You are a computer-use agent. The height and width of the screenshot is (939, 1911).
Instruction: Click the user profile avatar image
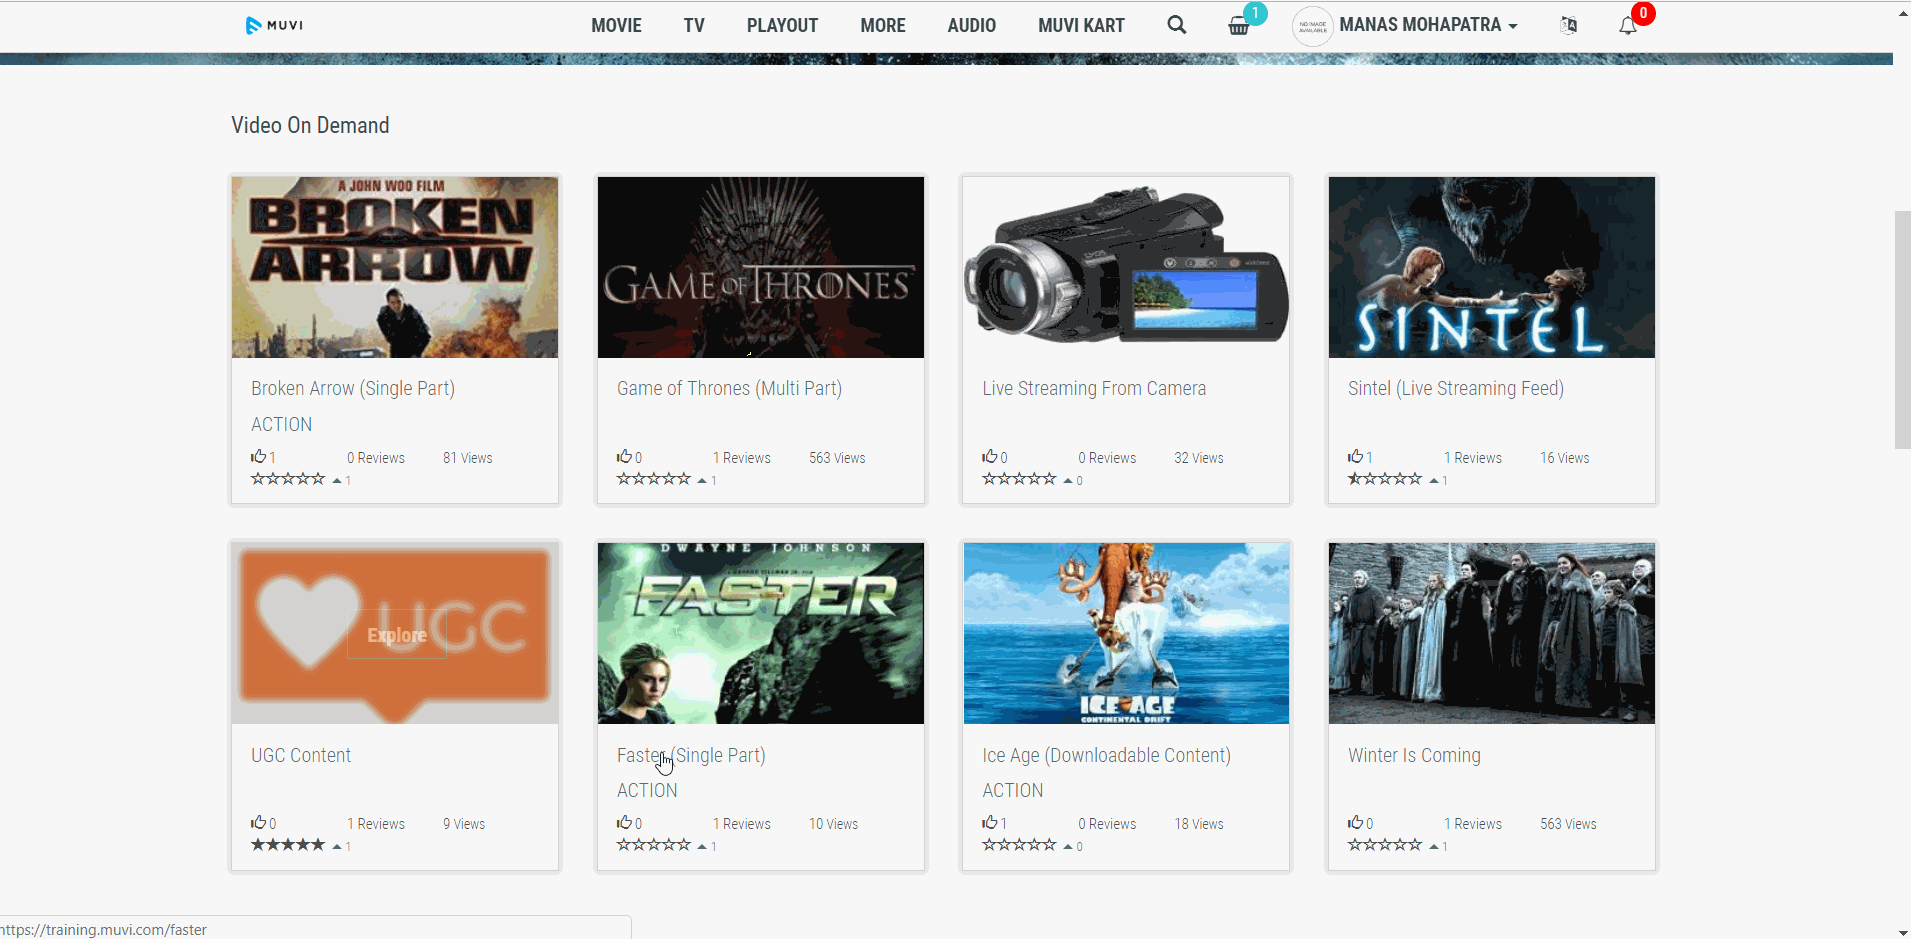pyautogui.click(x=1312, y=26)
